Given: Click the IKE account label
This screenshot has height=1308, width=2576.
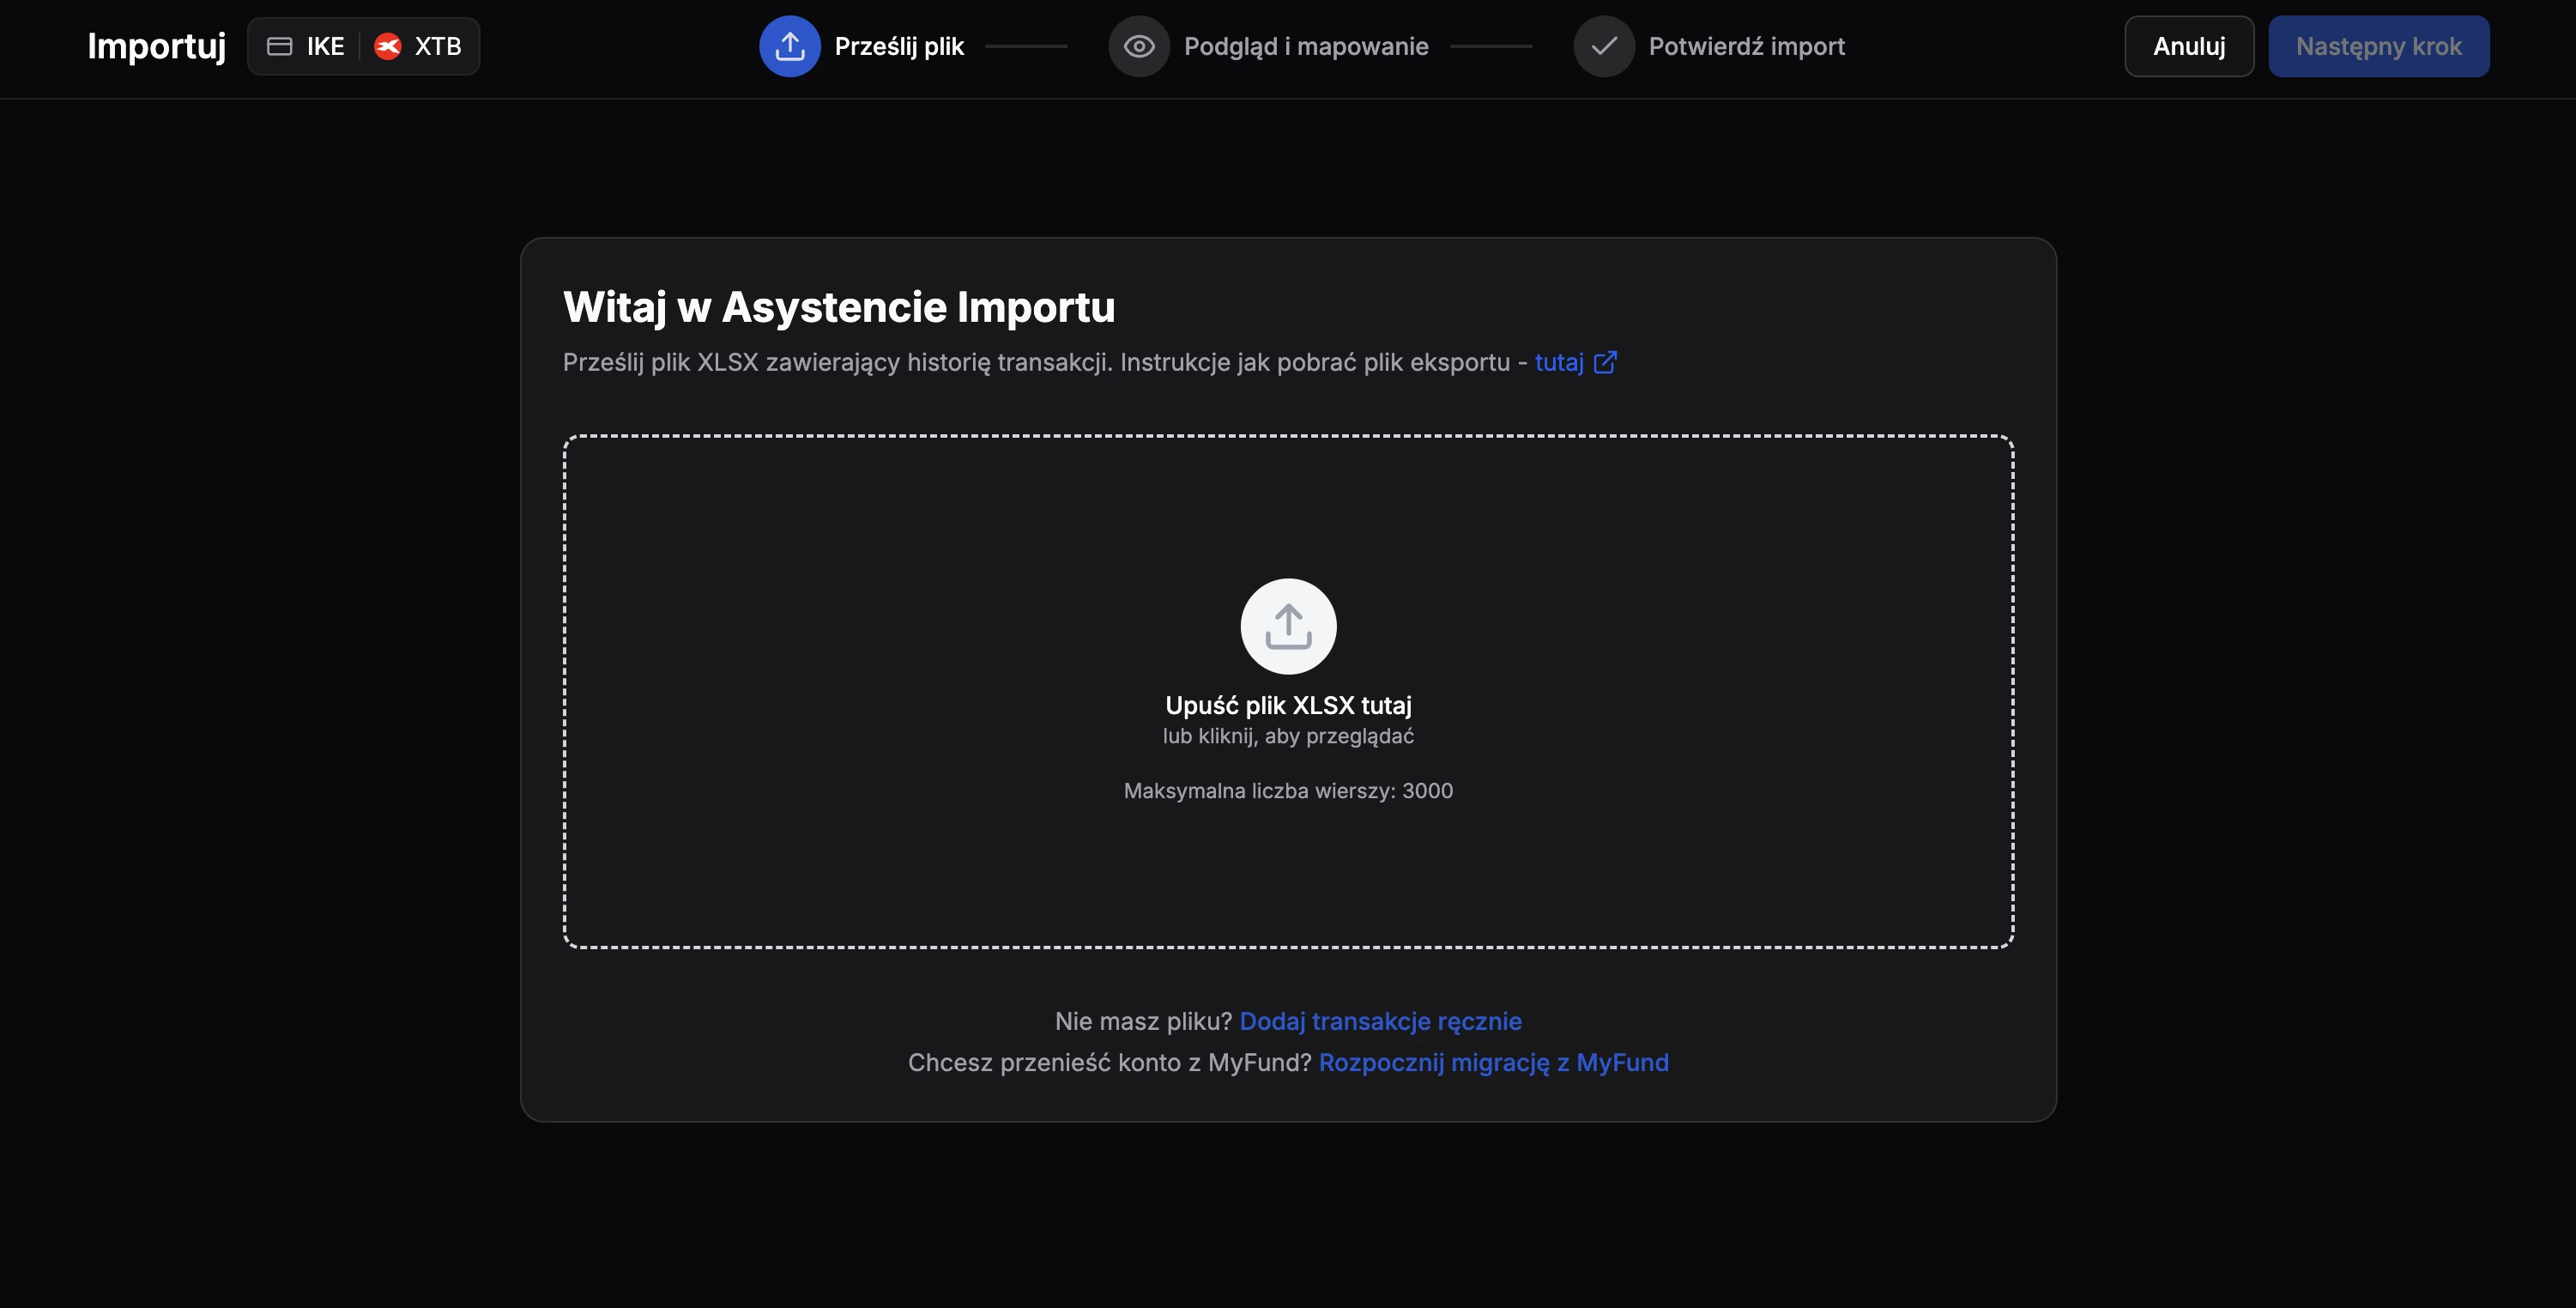Looking at the screenshot, I should coord(325,46).
